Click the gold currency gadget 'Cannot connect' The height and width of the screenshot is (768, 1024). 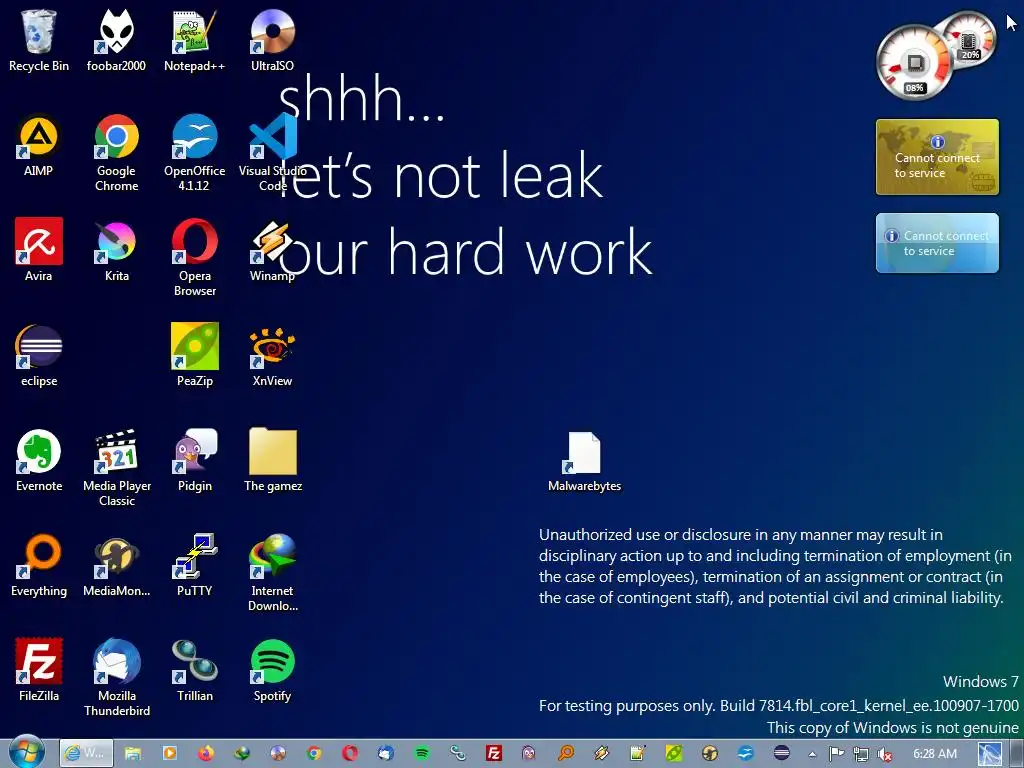click(937, 157)
